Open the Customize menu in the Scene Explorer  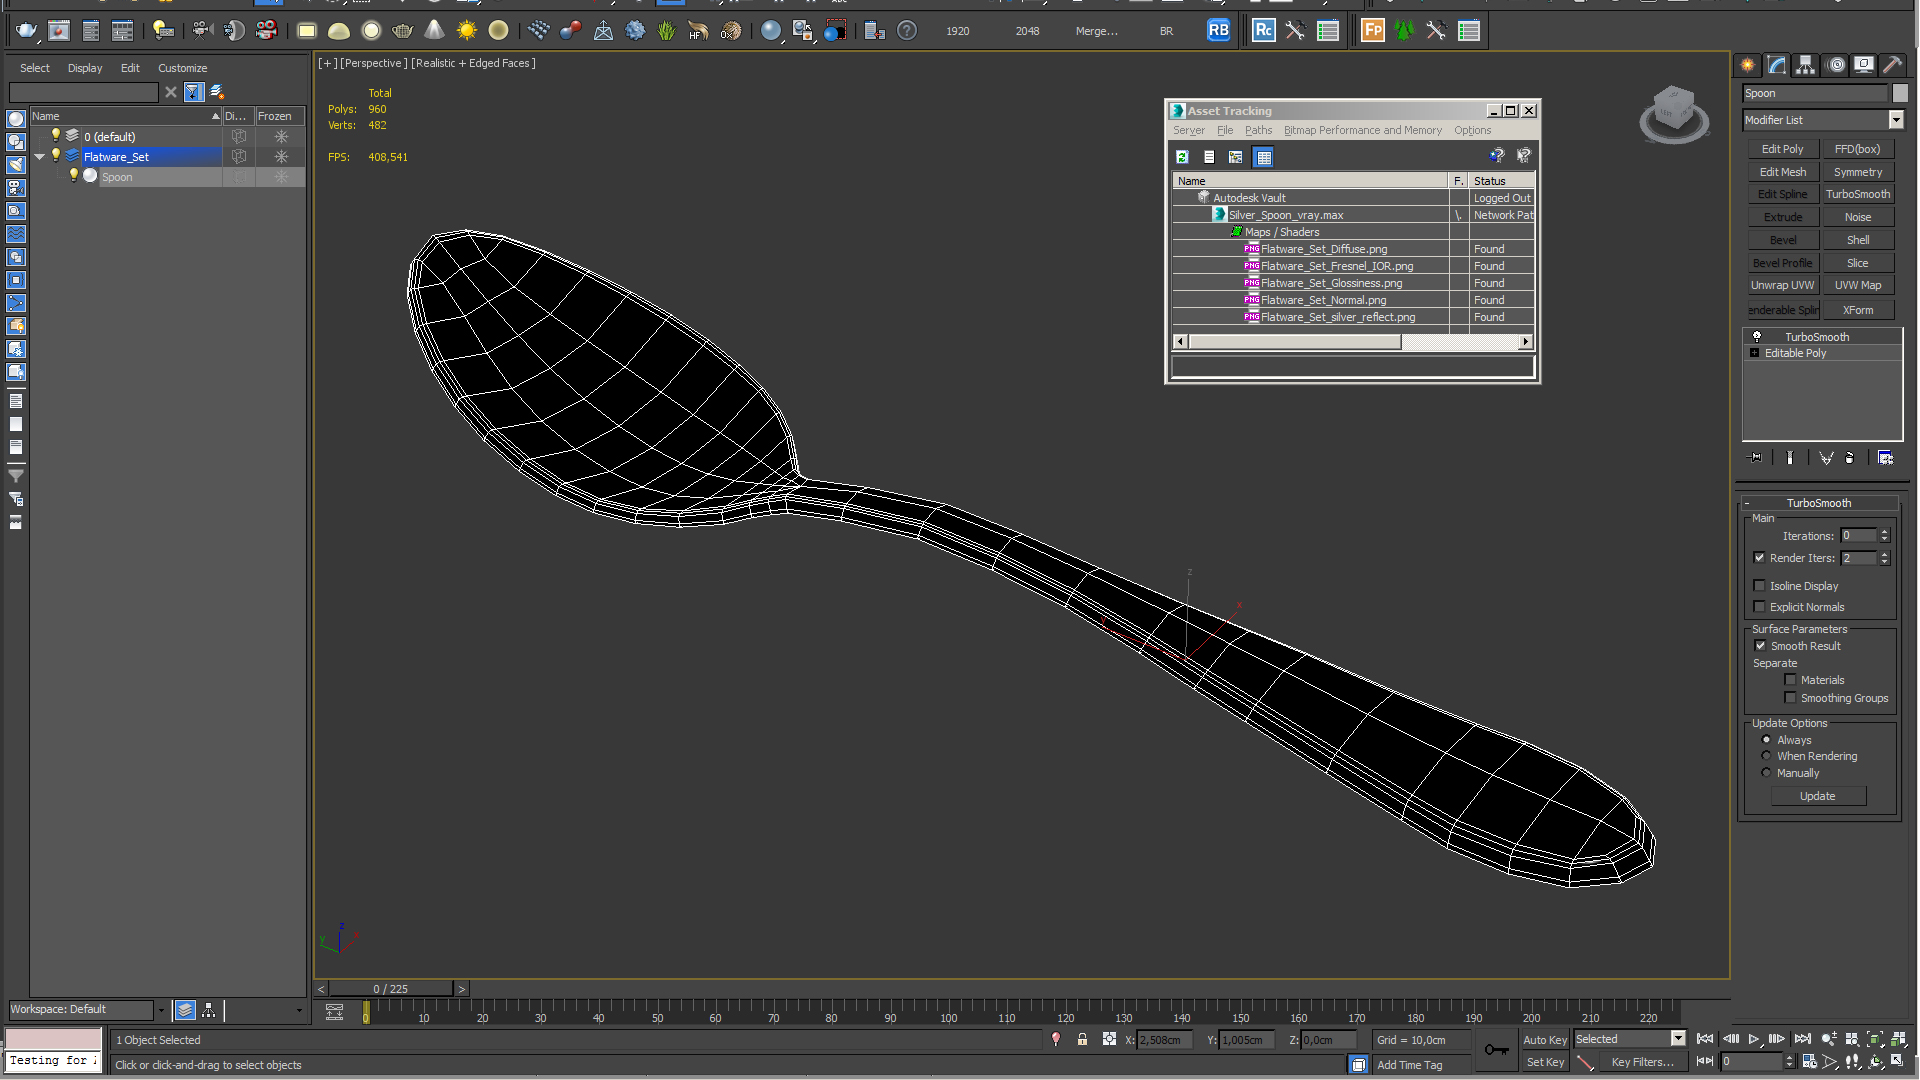click(x=182, y=68)
